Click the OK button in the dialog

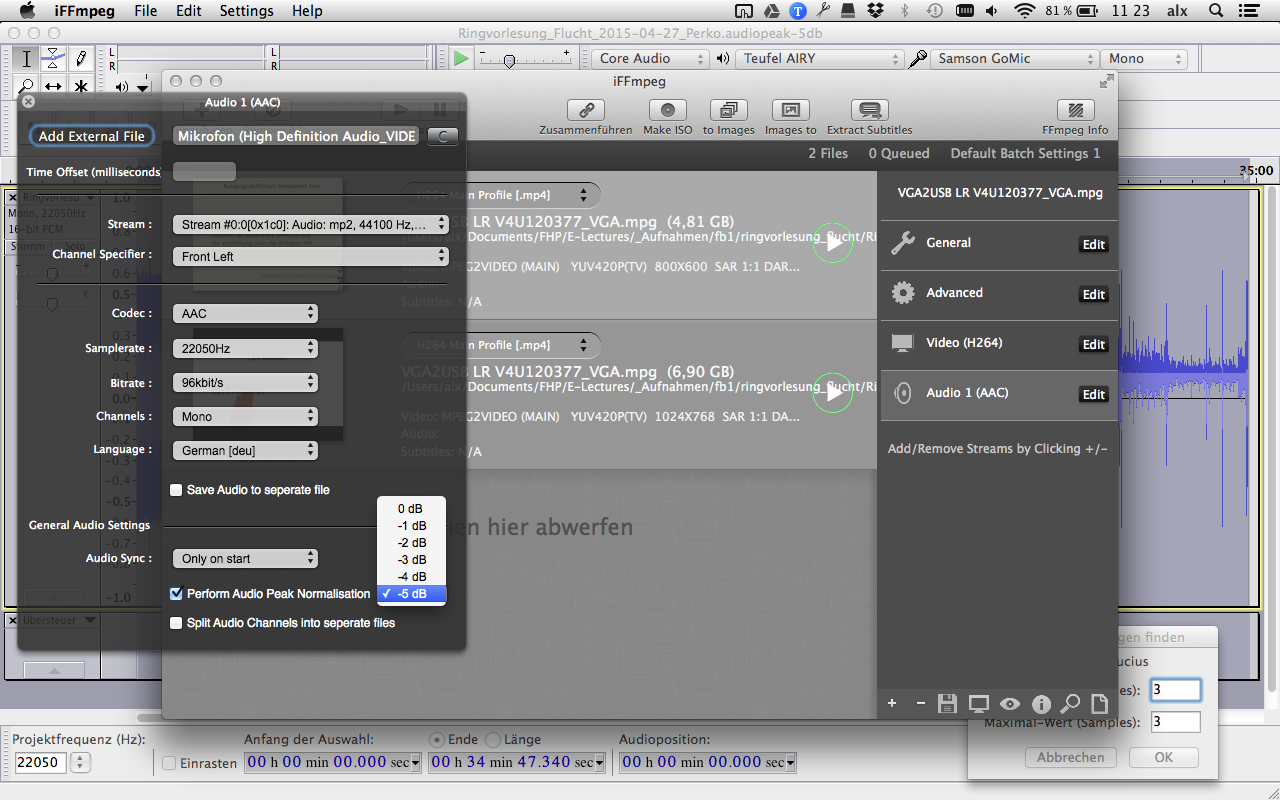click(x=1164, y=757)
